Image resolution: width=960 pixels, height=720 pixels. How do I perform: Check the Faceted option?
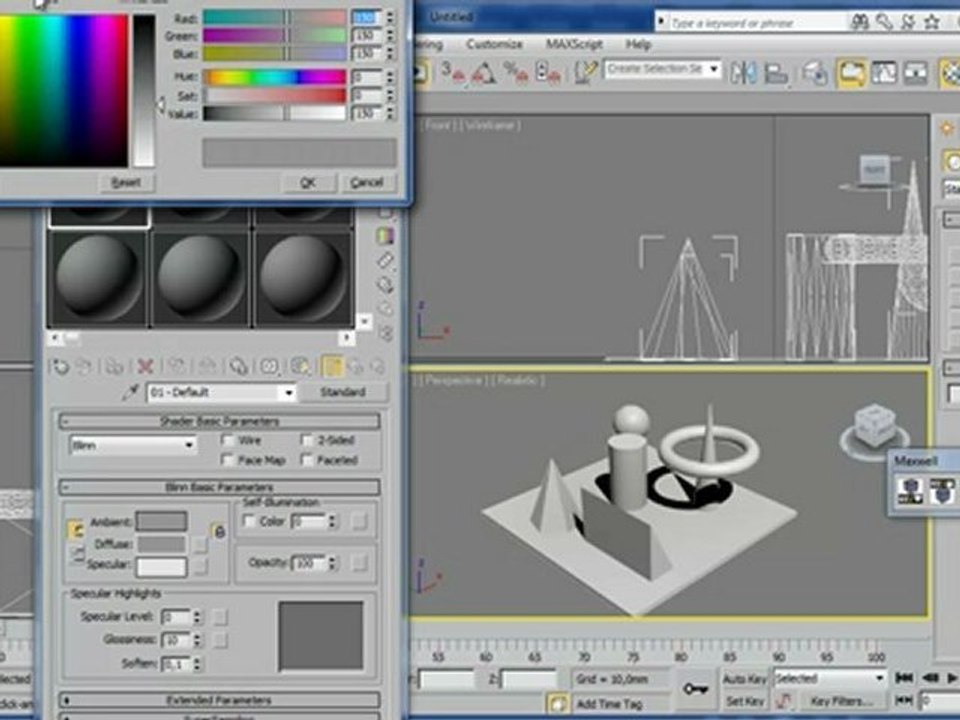[307, 460]
